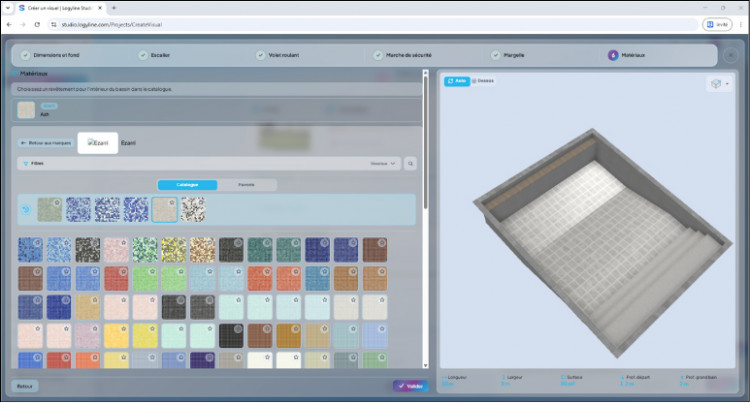Star the red swatch in the second catalogue row
750x403 pixels.
123,272
